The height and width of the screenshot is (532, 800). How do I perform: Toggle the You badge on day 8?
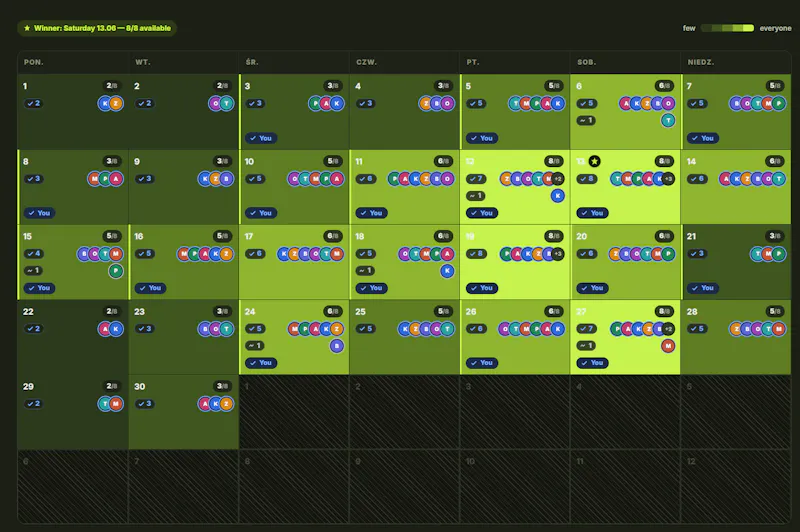click(x=39, y=213)
